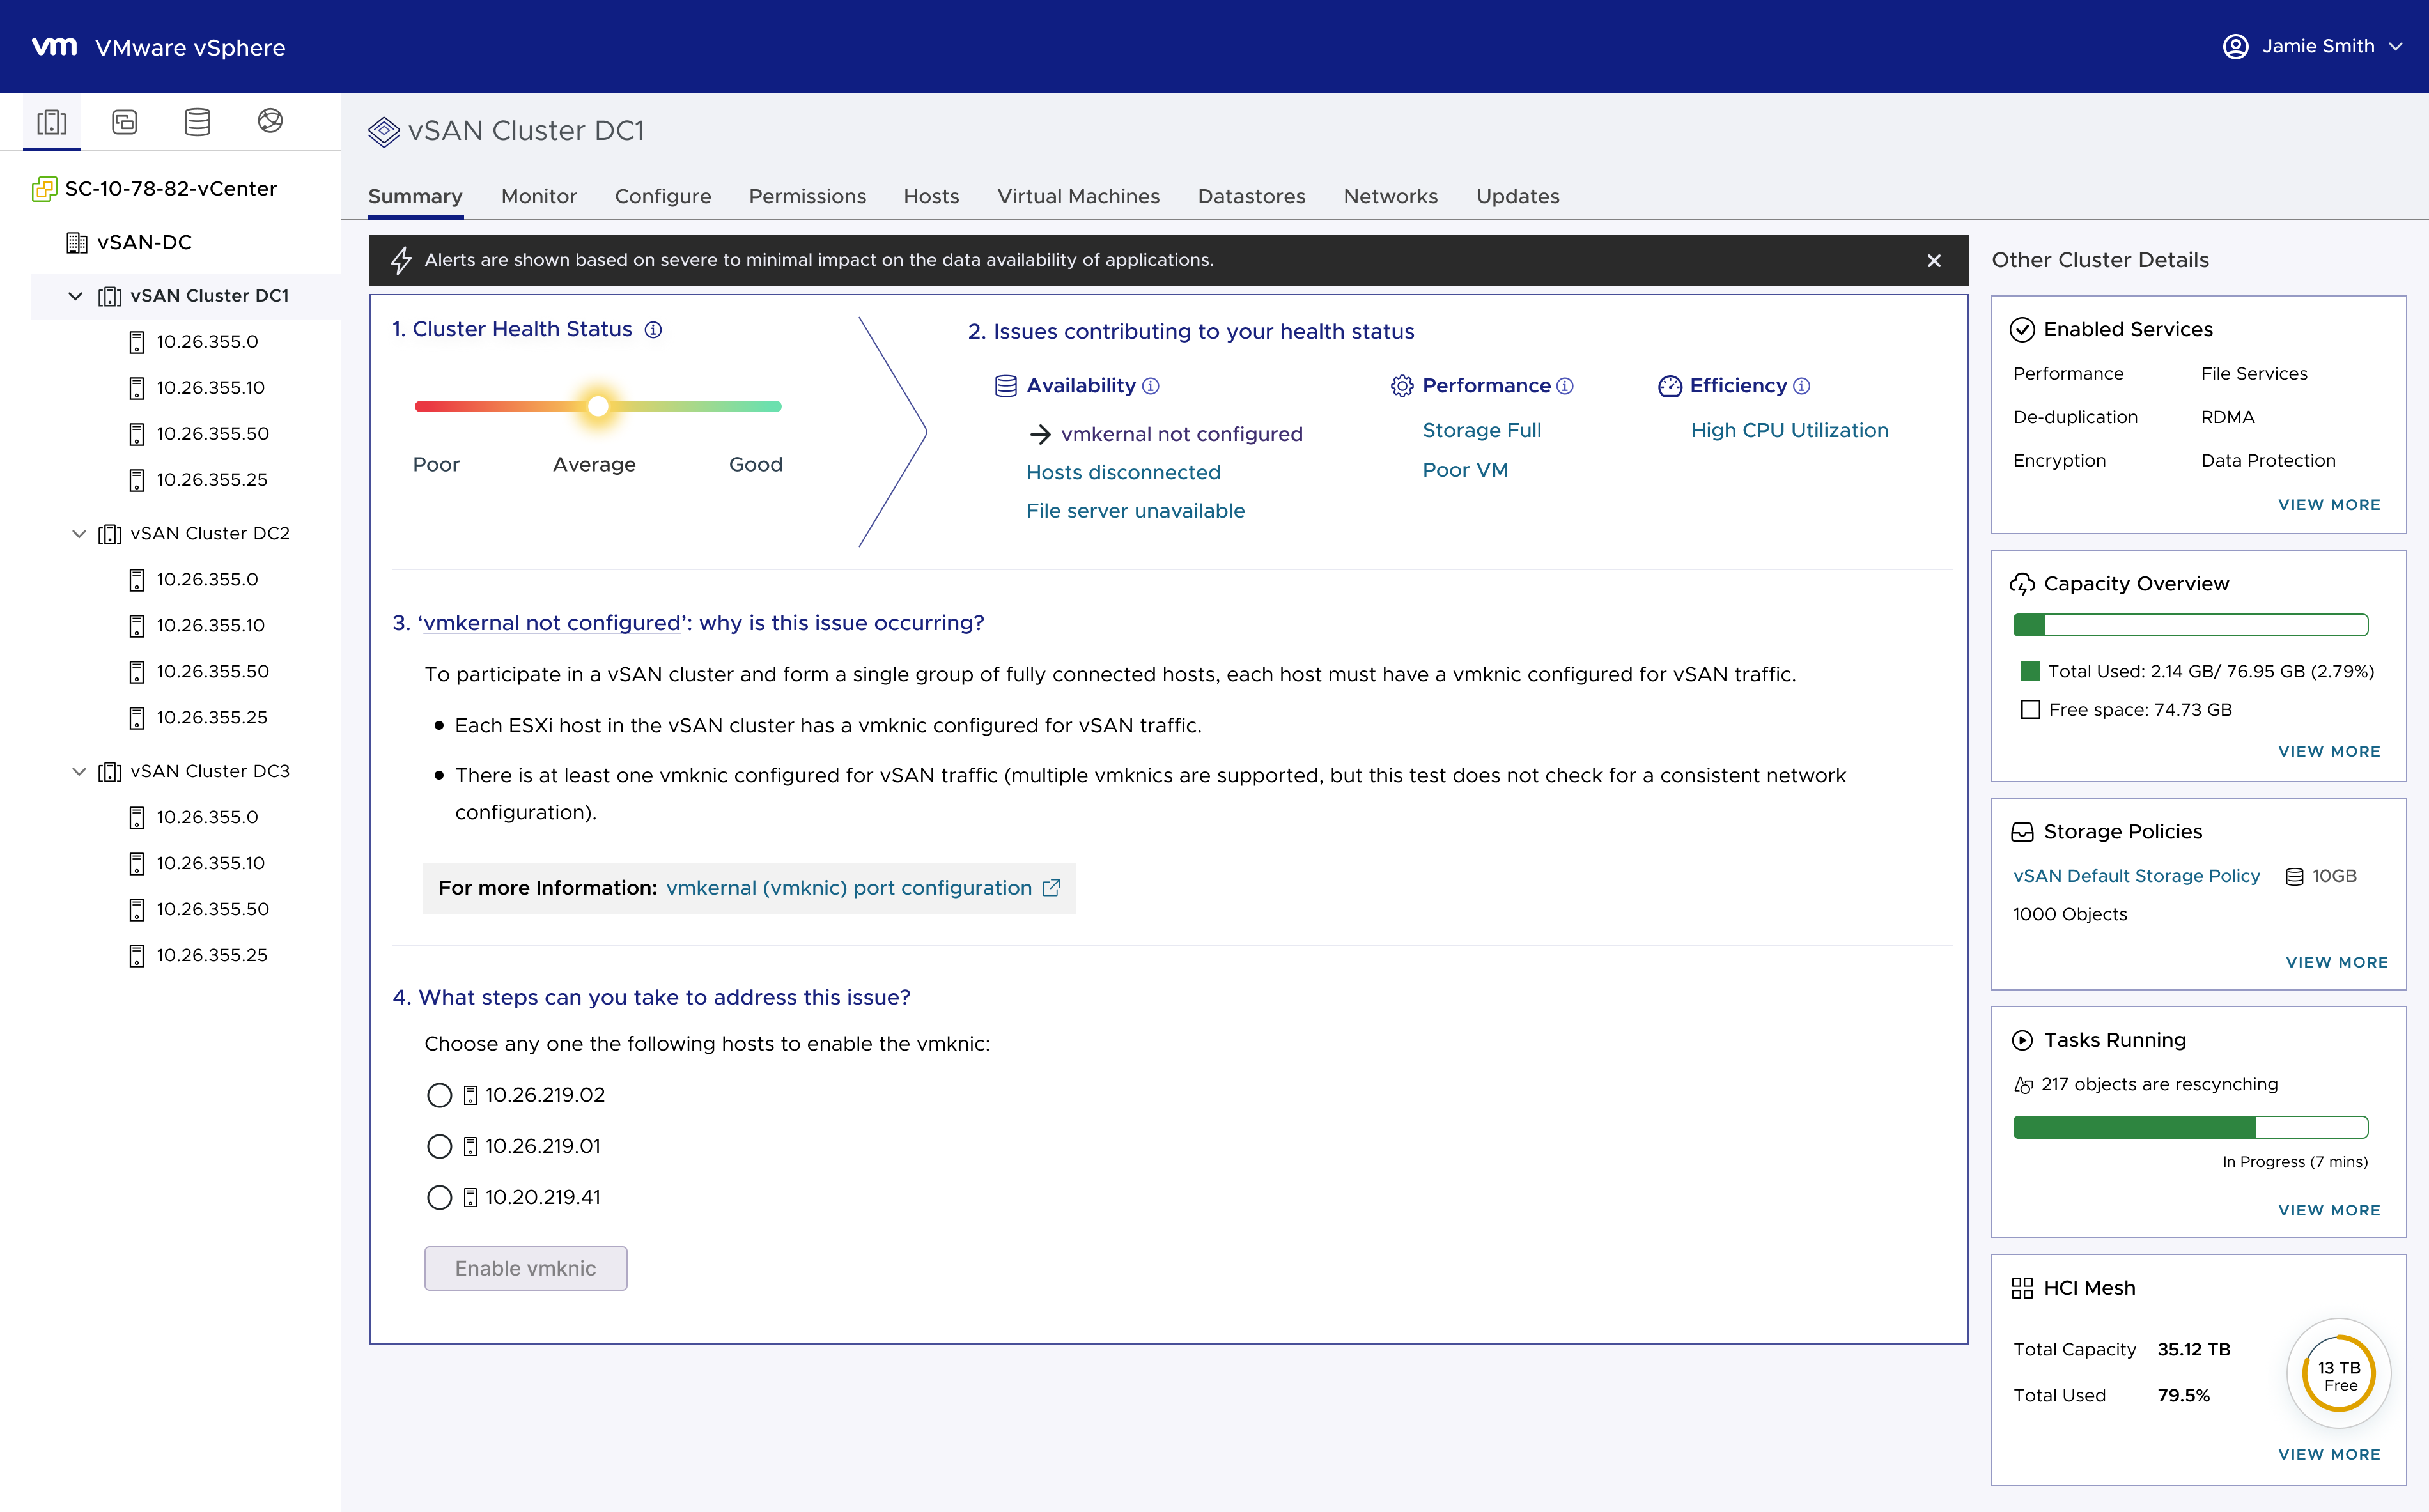
Task: Select host 10.26.219.01 radio button
Action: click(439, 1147)
